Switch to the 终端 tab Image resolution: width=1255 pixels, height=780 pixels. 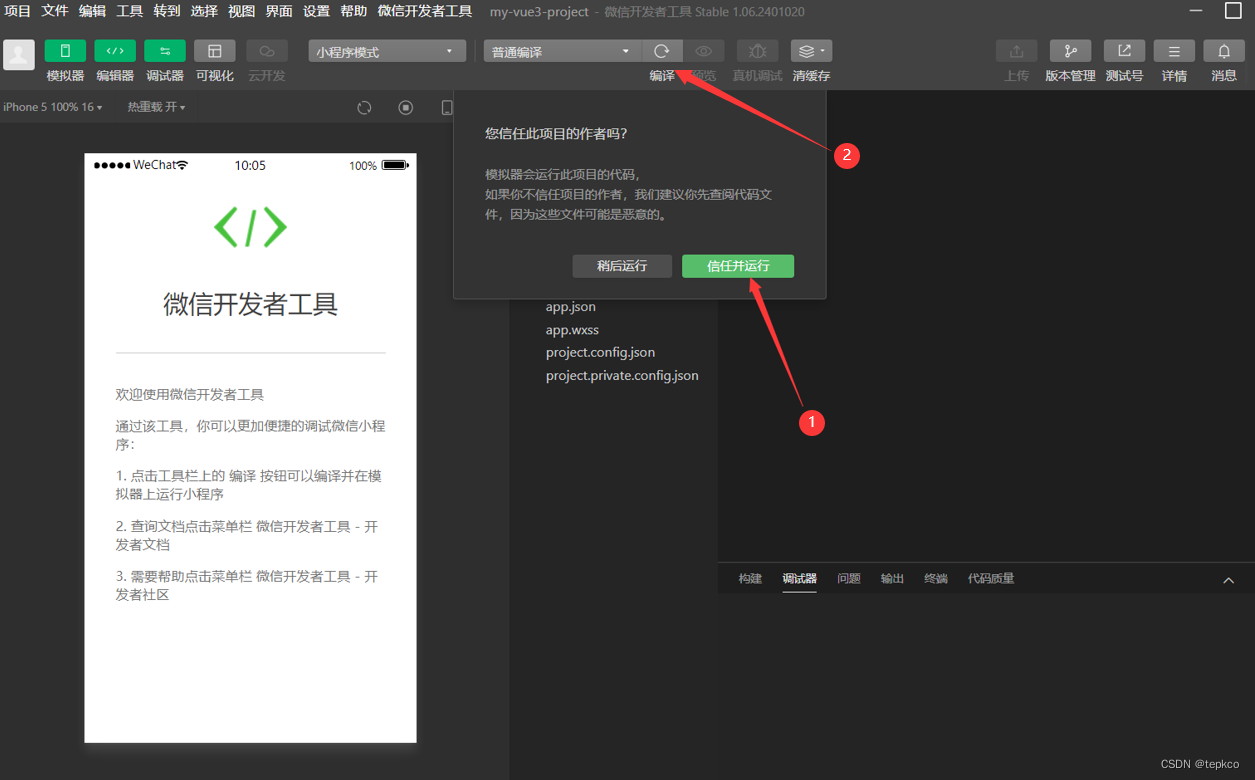coord(936,578)
